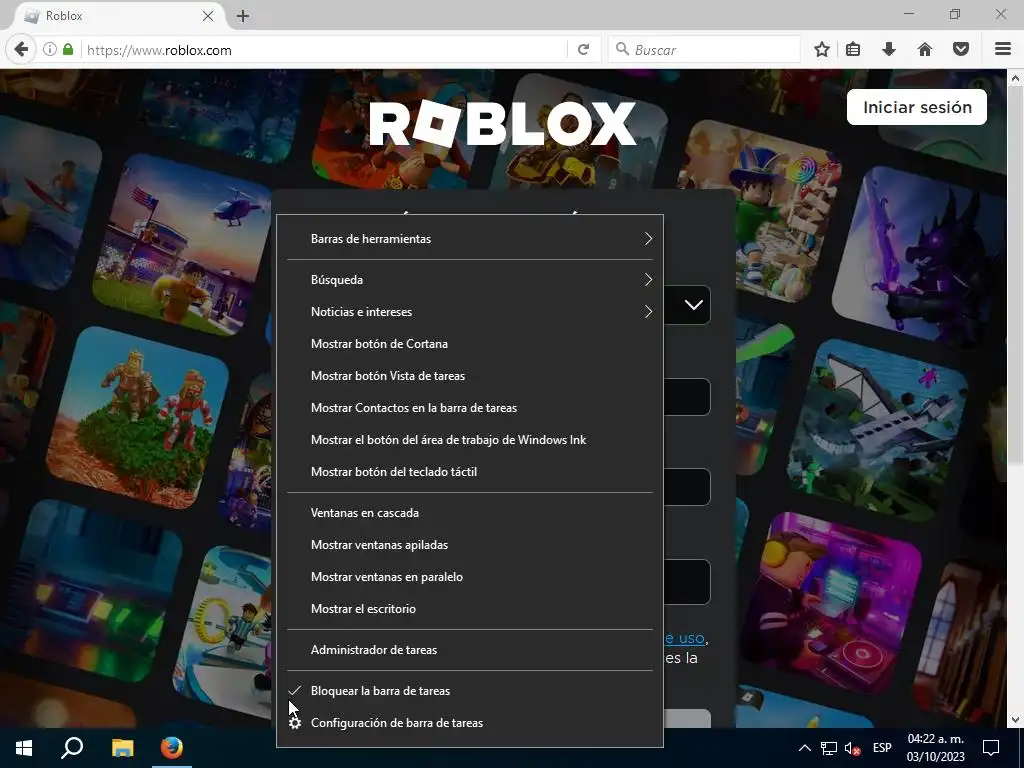Open Noticias e intereses submenu

(x=470, y=312)
